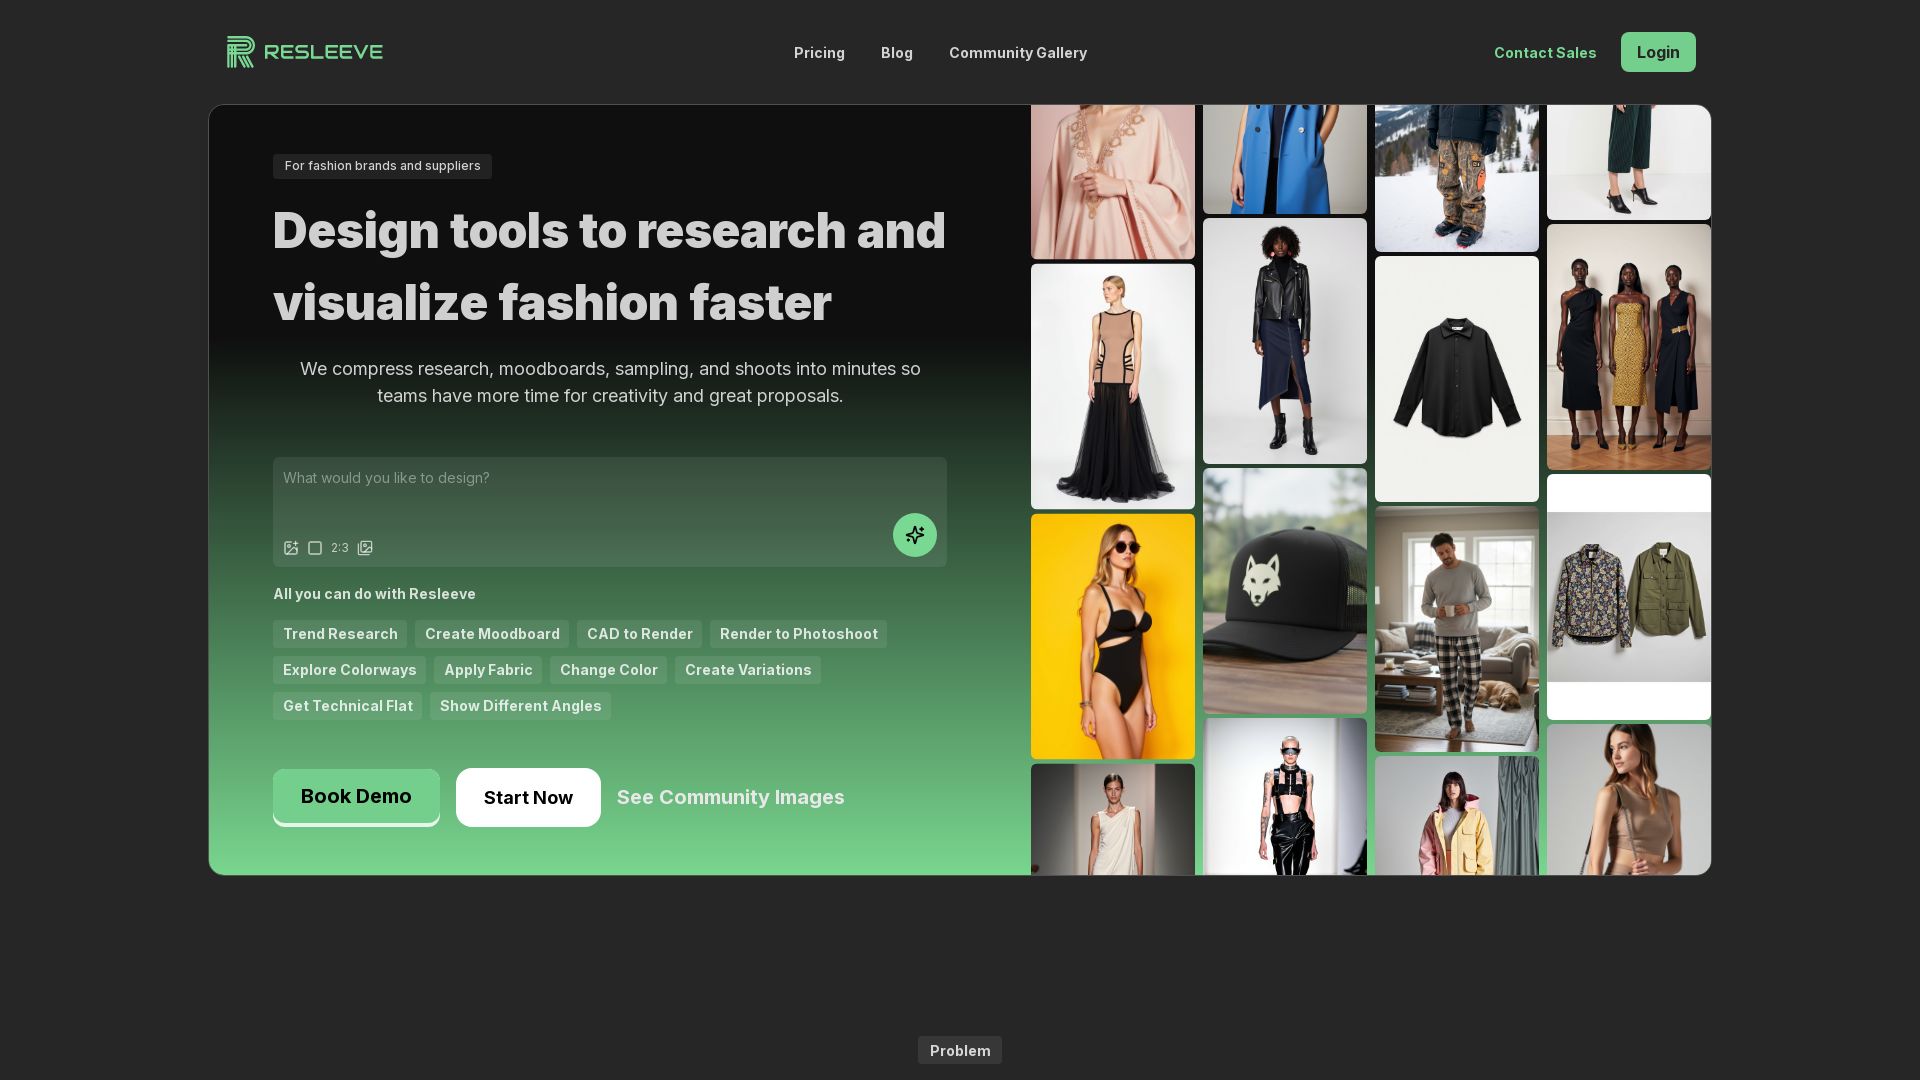
Task: Open See Community Images link
Action: pos(730,798)
